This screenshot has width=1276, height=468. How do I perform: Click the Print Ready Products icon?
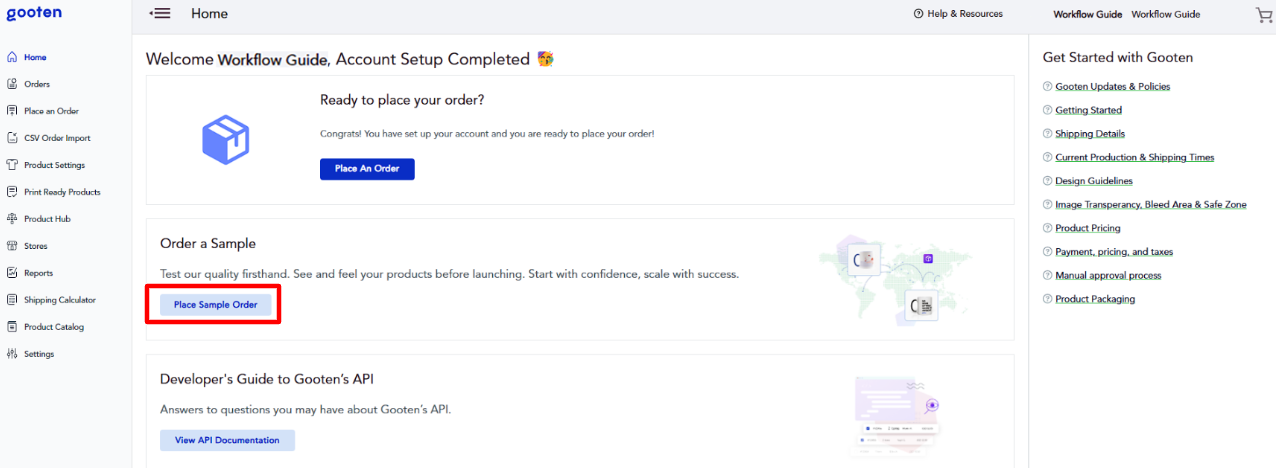[x=12, y=192]
